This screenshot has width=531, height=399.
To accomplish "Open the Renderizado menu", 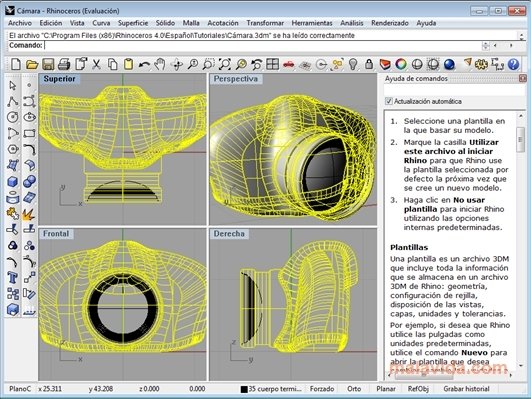I will coord(389,23).
